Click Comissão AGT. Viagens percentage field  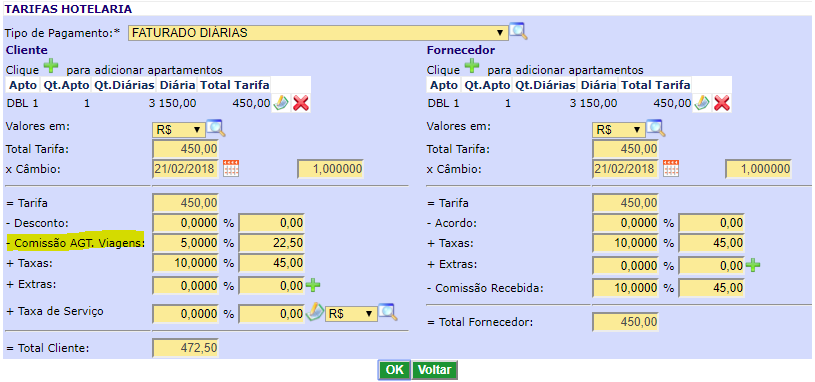pyautogui.click(x=186, y=243)
